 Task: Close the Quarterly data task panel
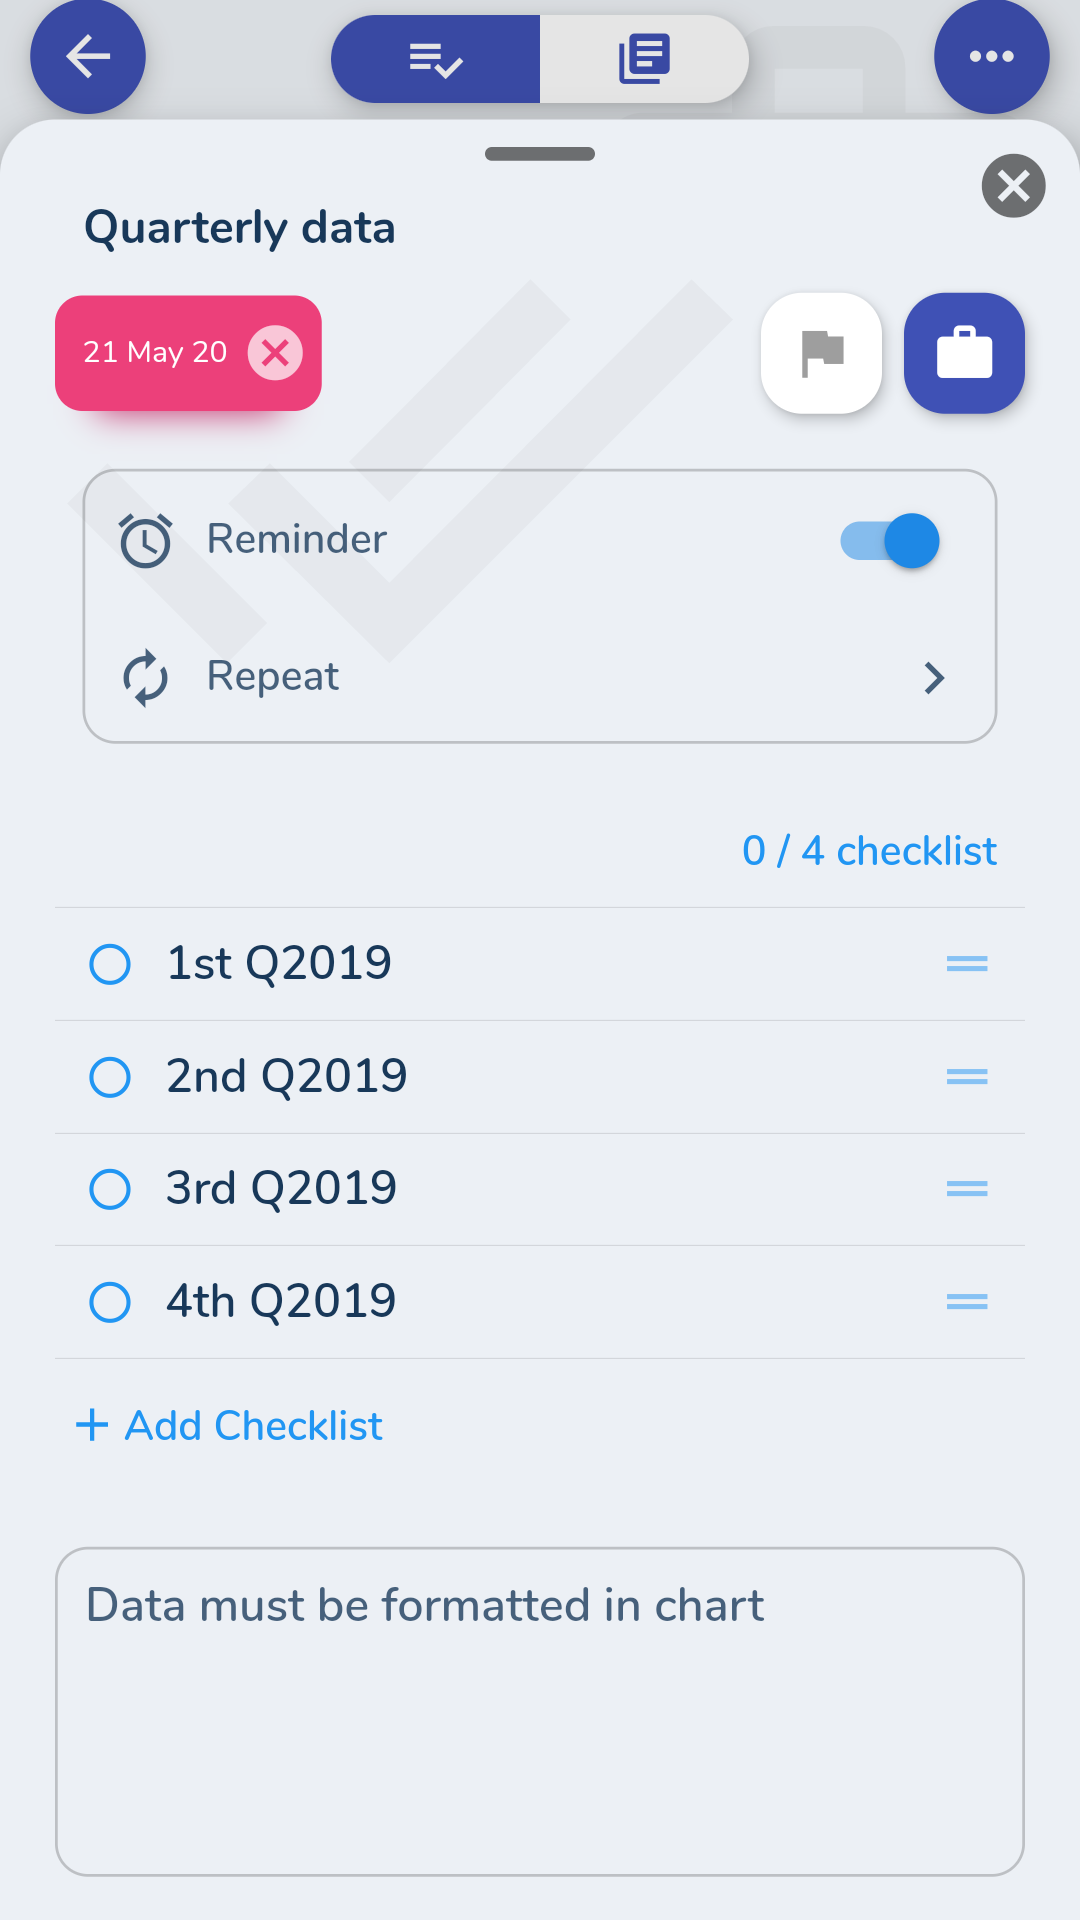click(1013, 186)
